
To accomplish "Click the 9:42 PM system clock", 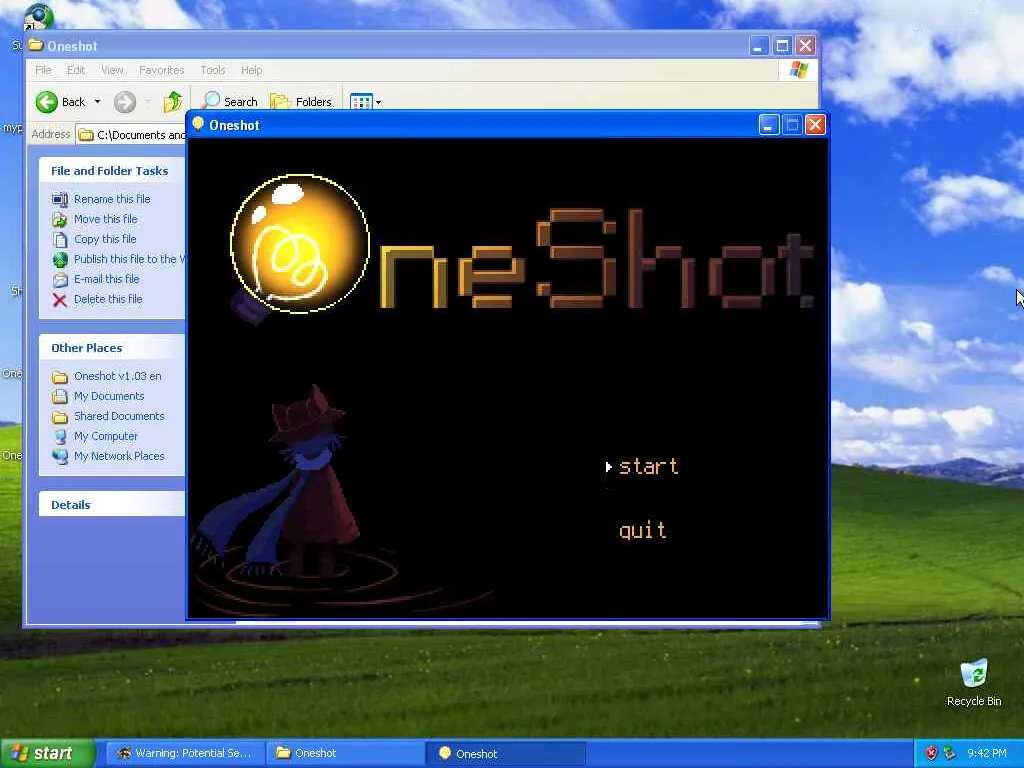I will (x=987, y=753).
